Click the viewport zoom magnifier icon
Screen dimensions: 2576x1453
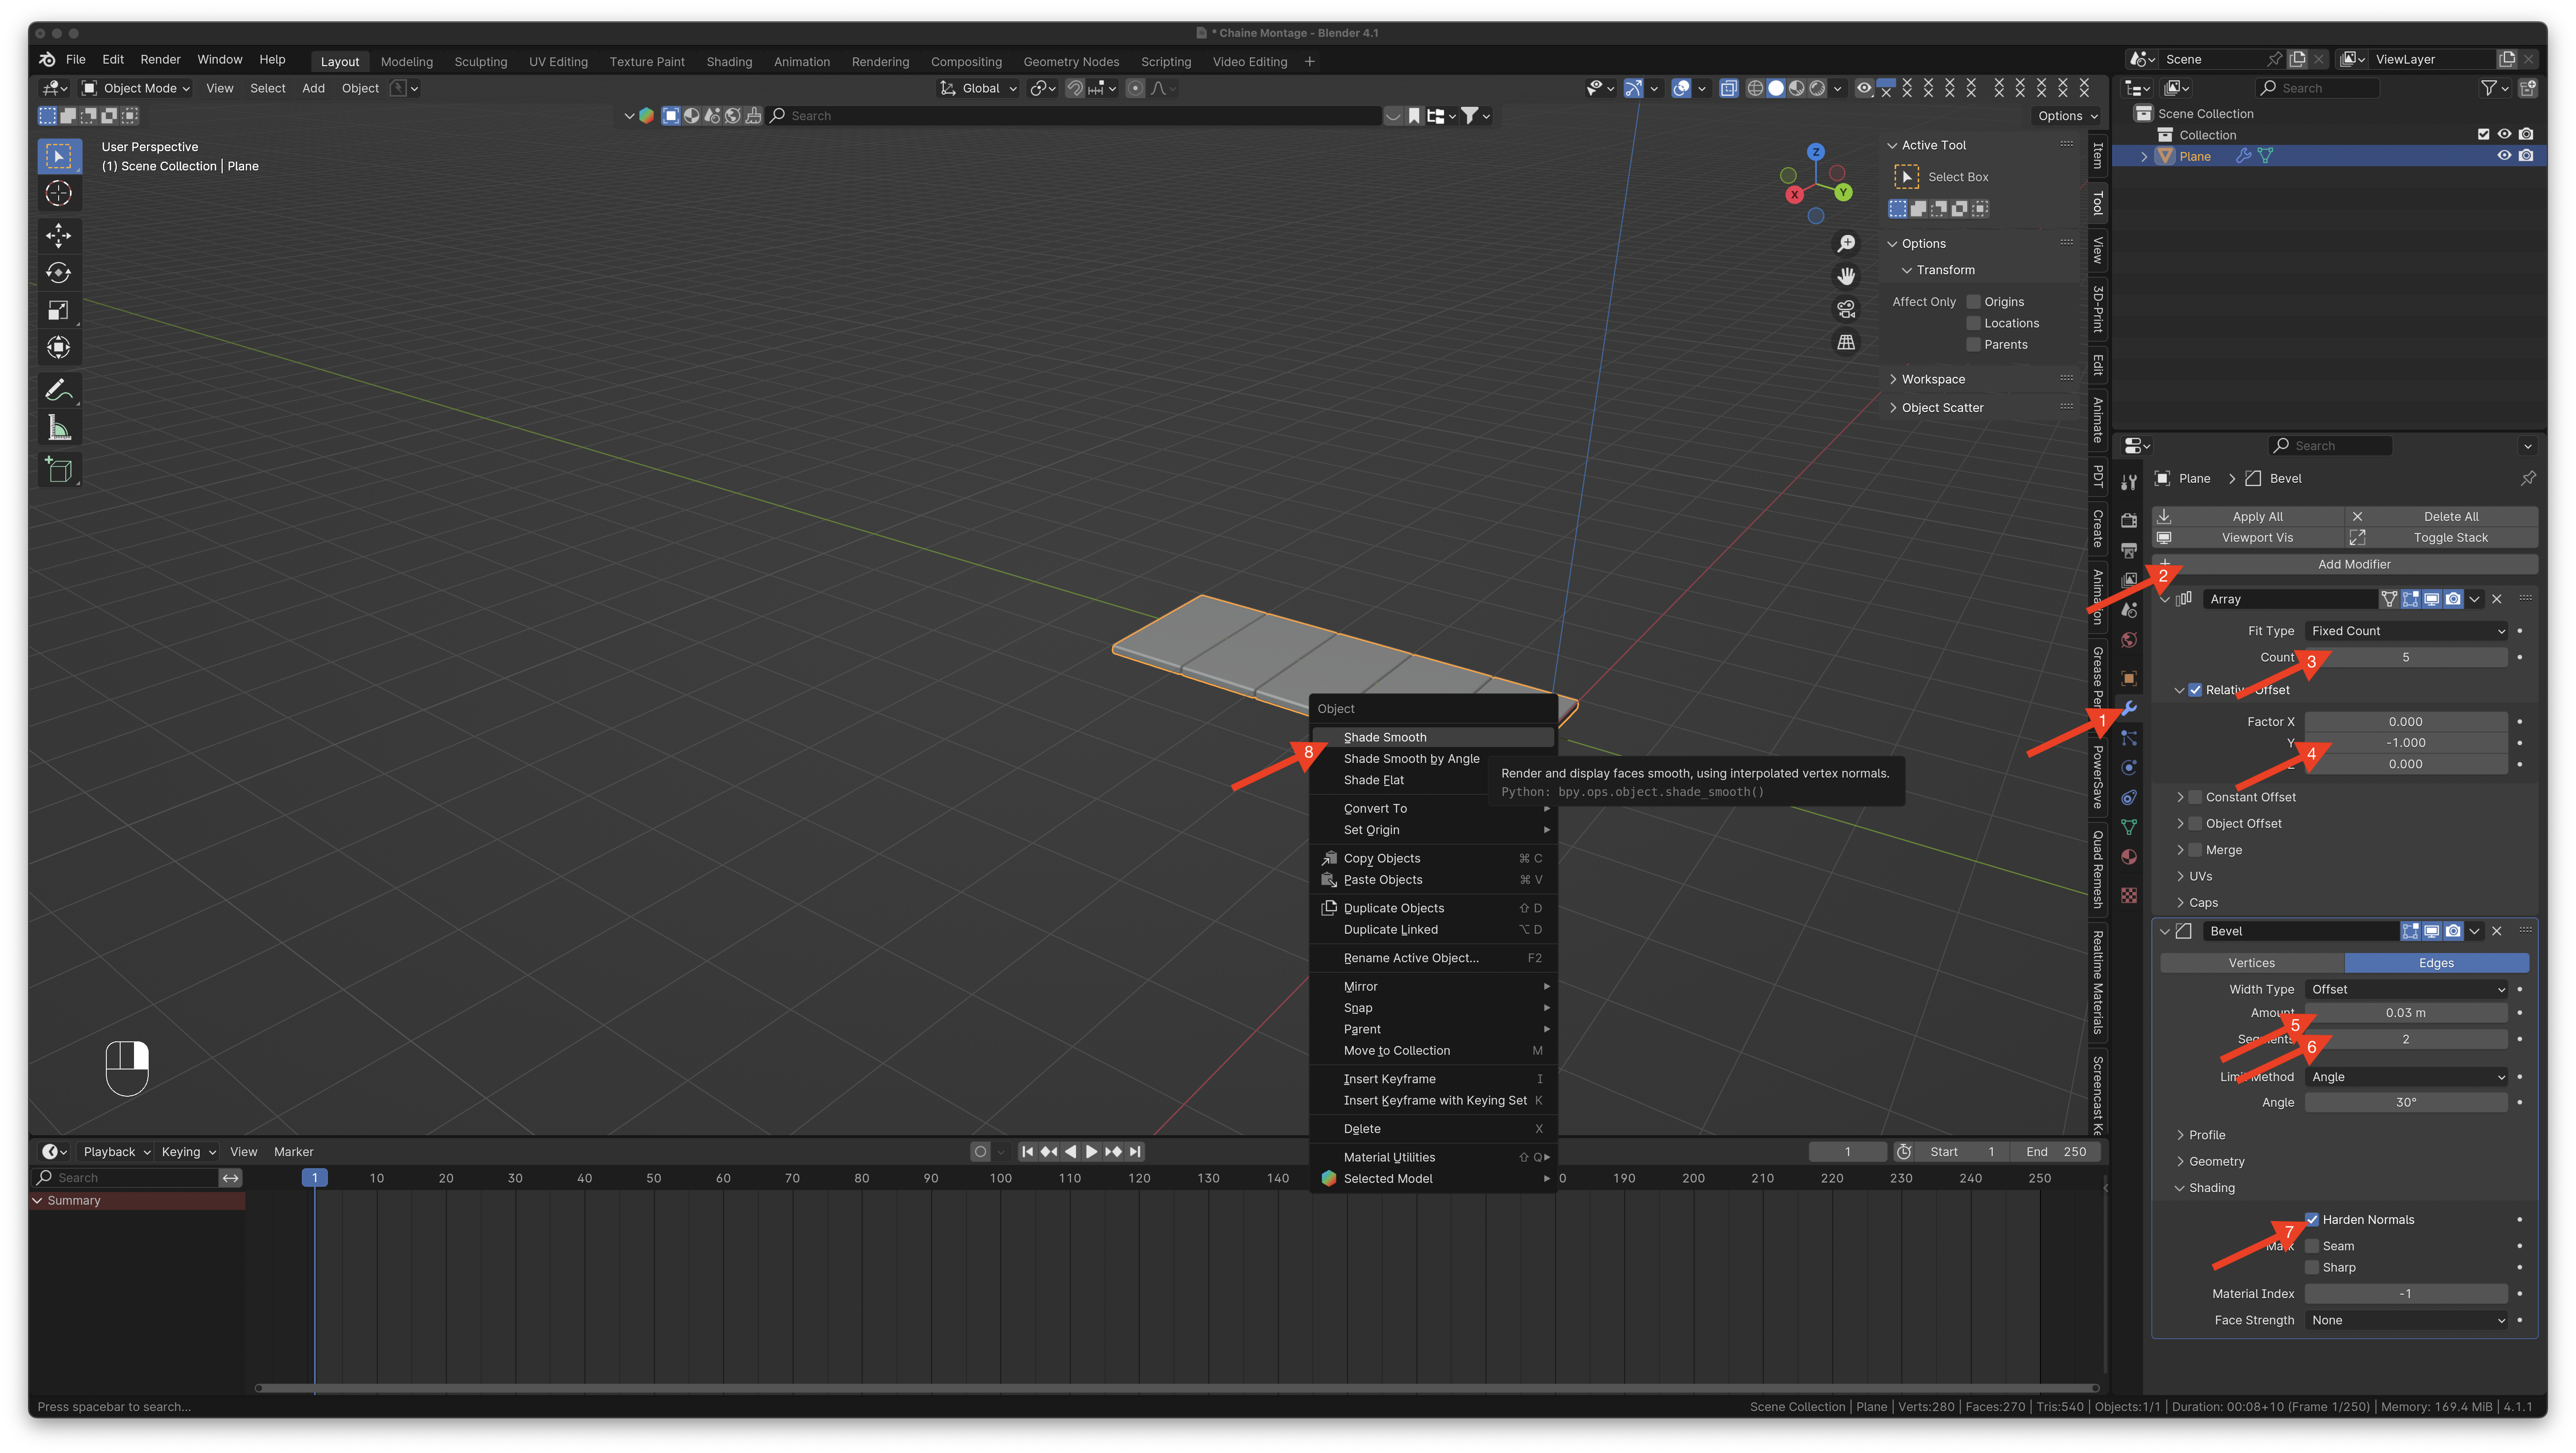click(1846, 244)
